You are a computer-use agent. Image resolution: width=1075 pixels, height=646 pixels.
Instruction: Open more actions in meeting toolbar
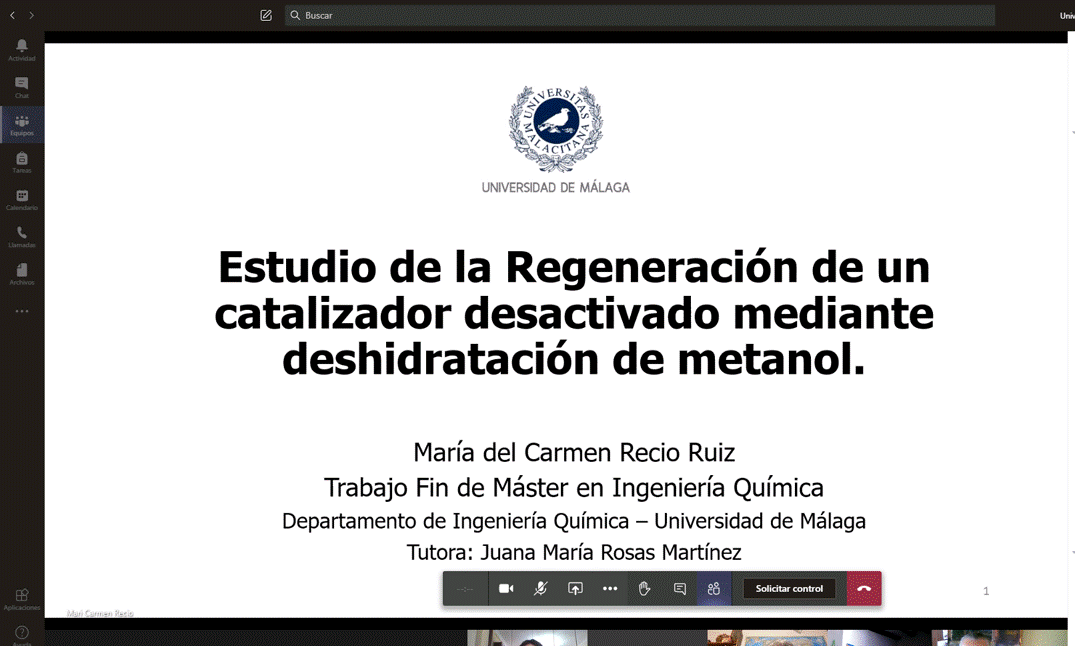(x=609, y=588)
